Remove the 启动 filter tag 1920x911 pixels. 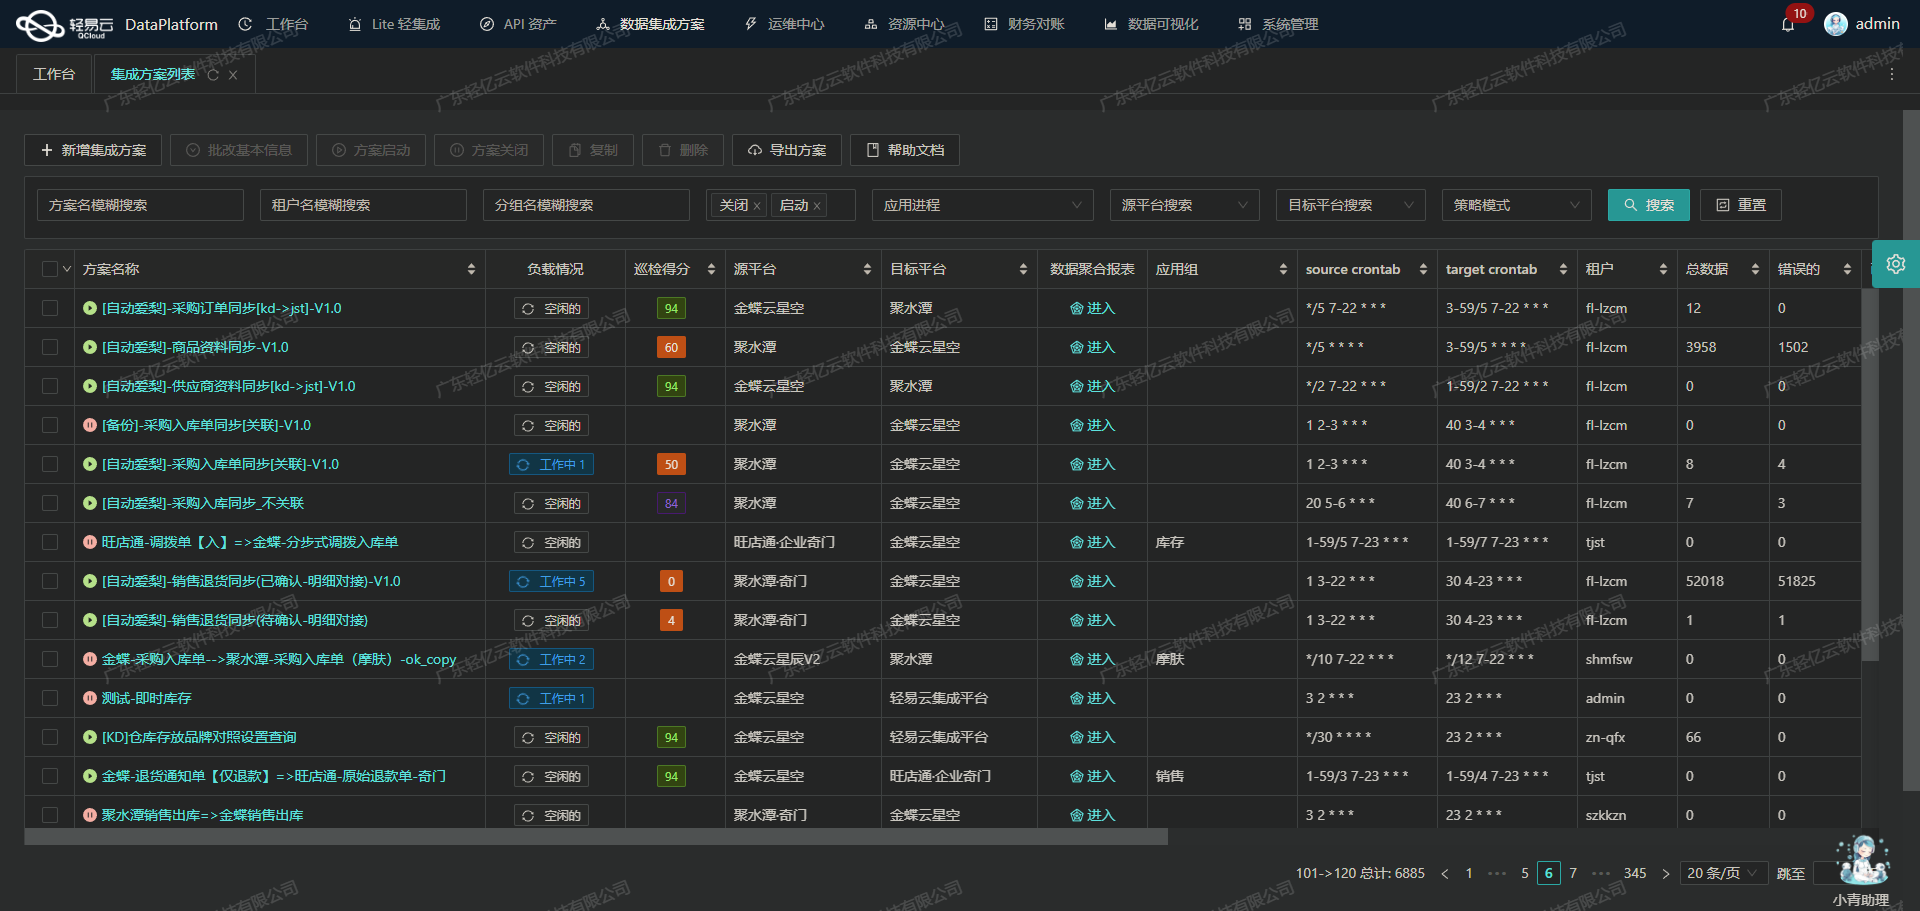tap(817, 206)
